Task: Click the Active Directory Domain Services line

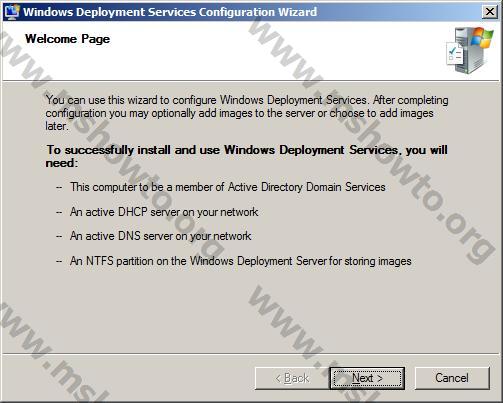Action: coord(227,187)
